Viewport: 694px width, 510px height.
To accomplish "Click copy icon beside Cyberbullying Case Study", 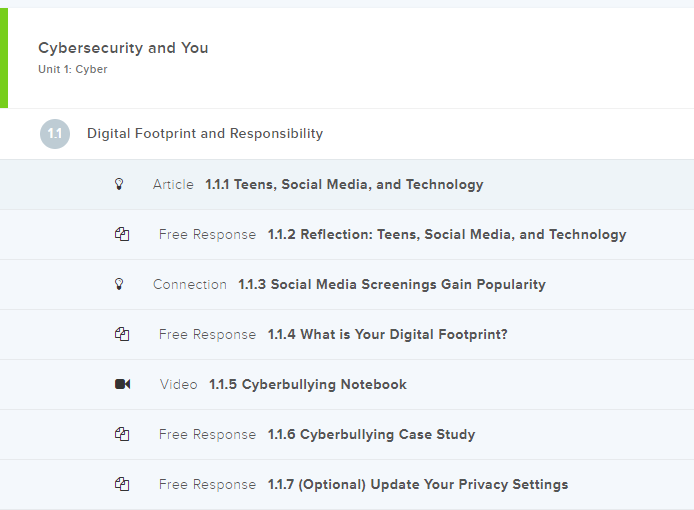I will (122, 434).
